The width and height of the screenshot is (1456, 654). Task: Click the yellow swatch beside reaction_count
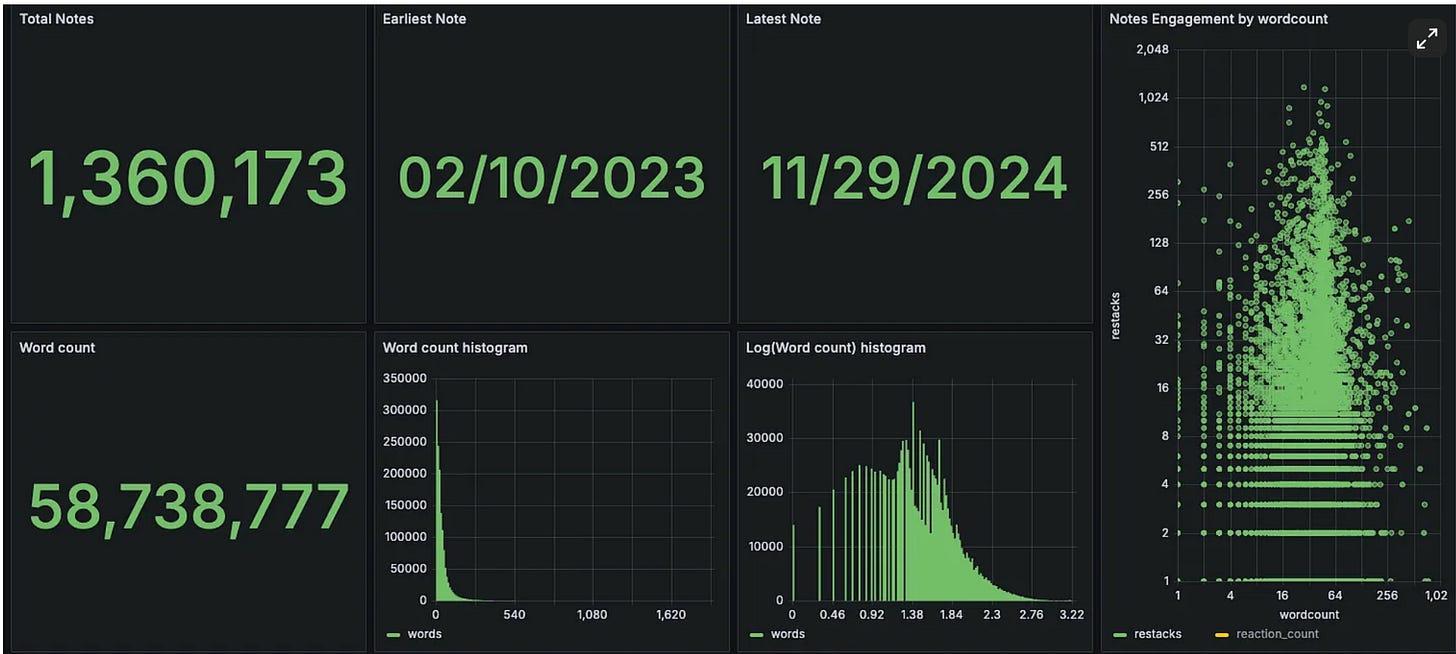(x=1222, y=634)
